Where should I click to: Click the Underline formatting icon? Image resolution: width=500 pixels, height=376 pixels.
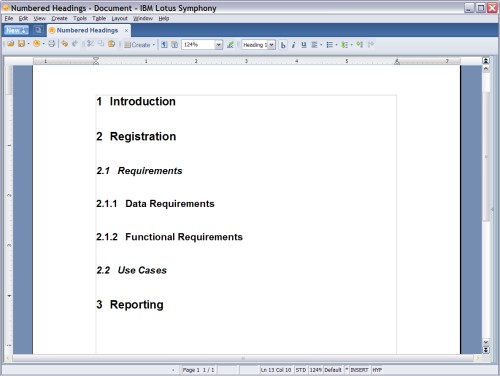coord(304,45)
